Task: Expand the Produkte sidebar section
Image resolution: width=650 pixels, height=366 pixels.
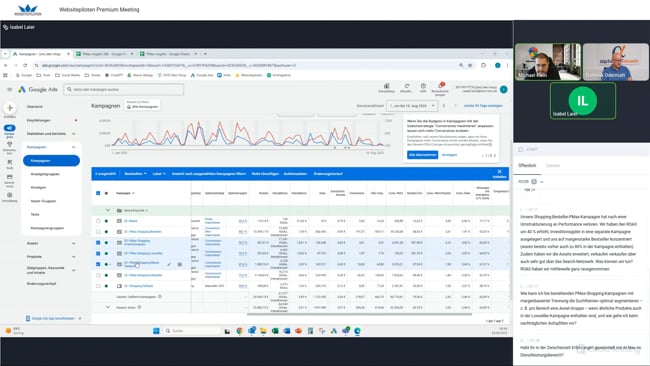Action: (74, 257)
